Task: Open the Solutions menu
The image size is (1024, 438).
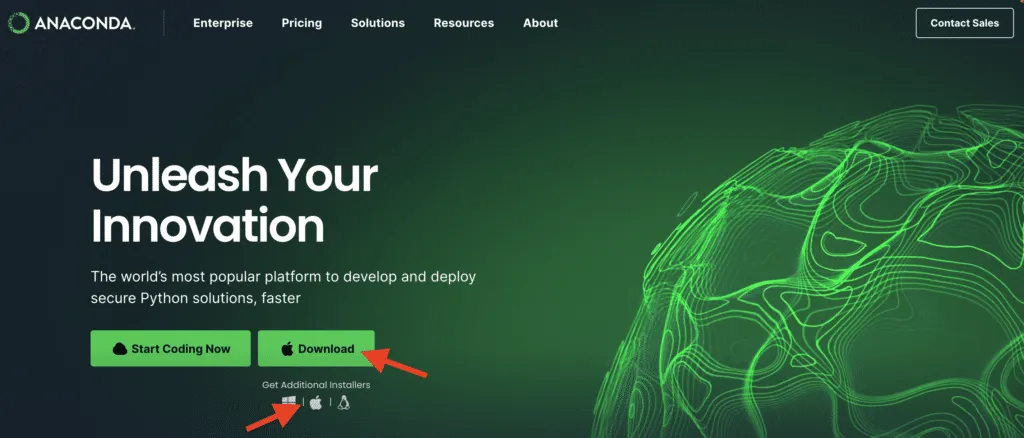Action: (377, 23)
